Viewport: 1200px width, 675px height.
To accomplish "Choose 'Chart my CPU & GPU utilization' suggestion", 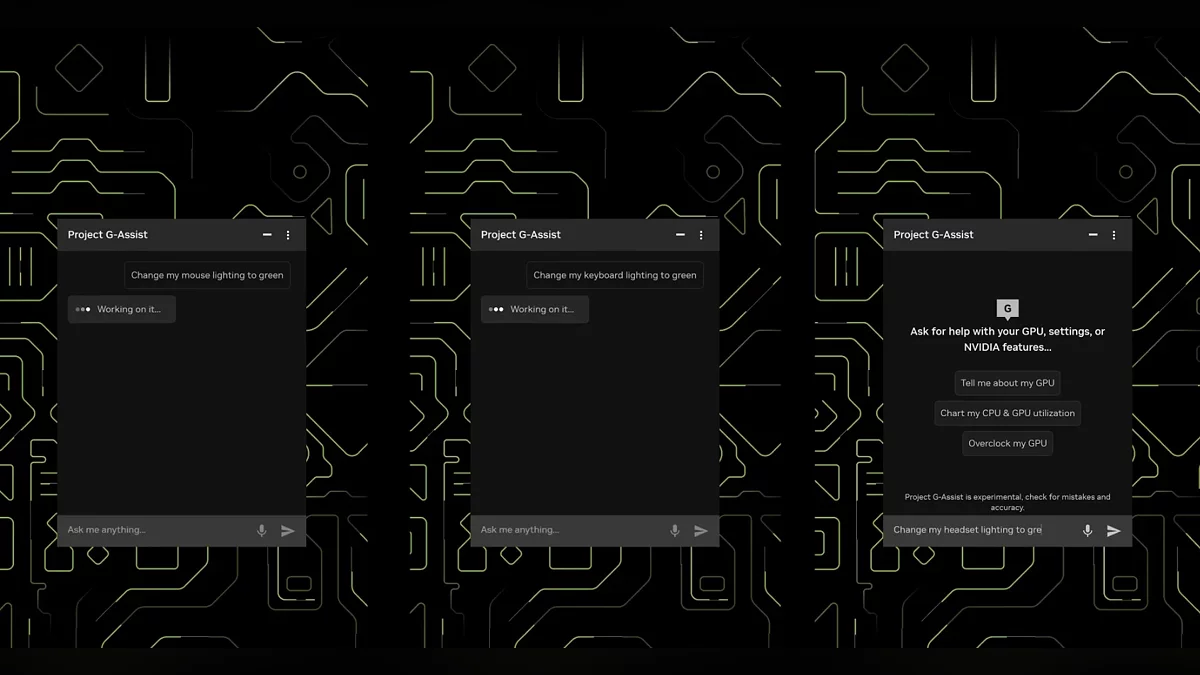I will click(1007, 413).
